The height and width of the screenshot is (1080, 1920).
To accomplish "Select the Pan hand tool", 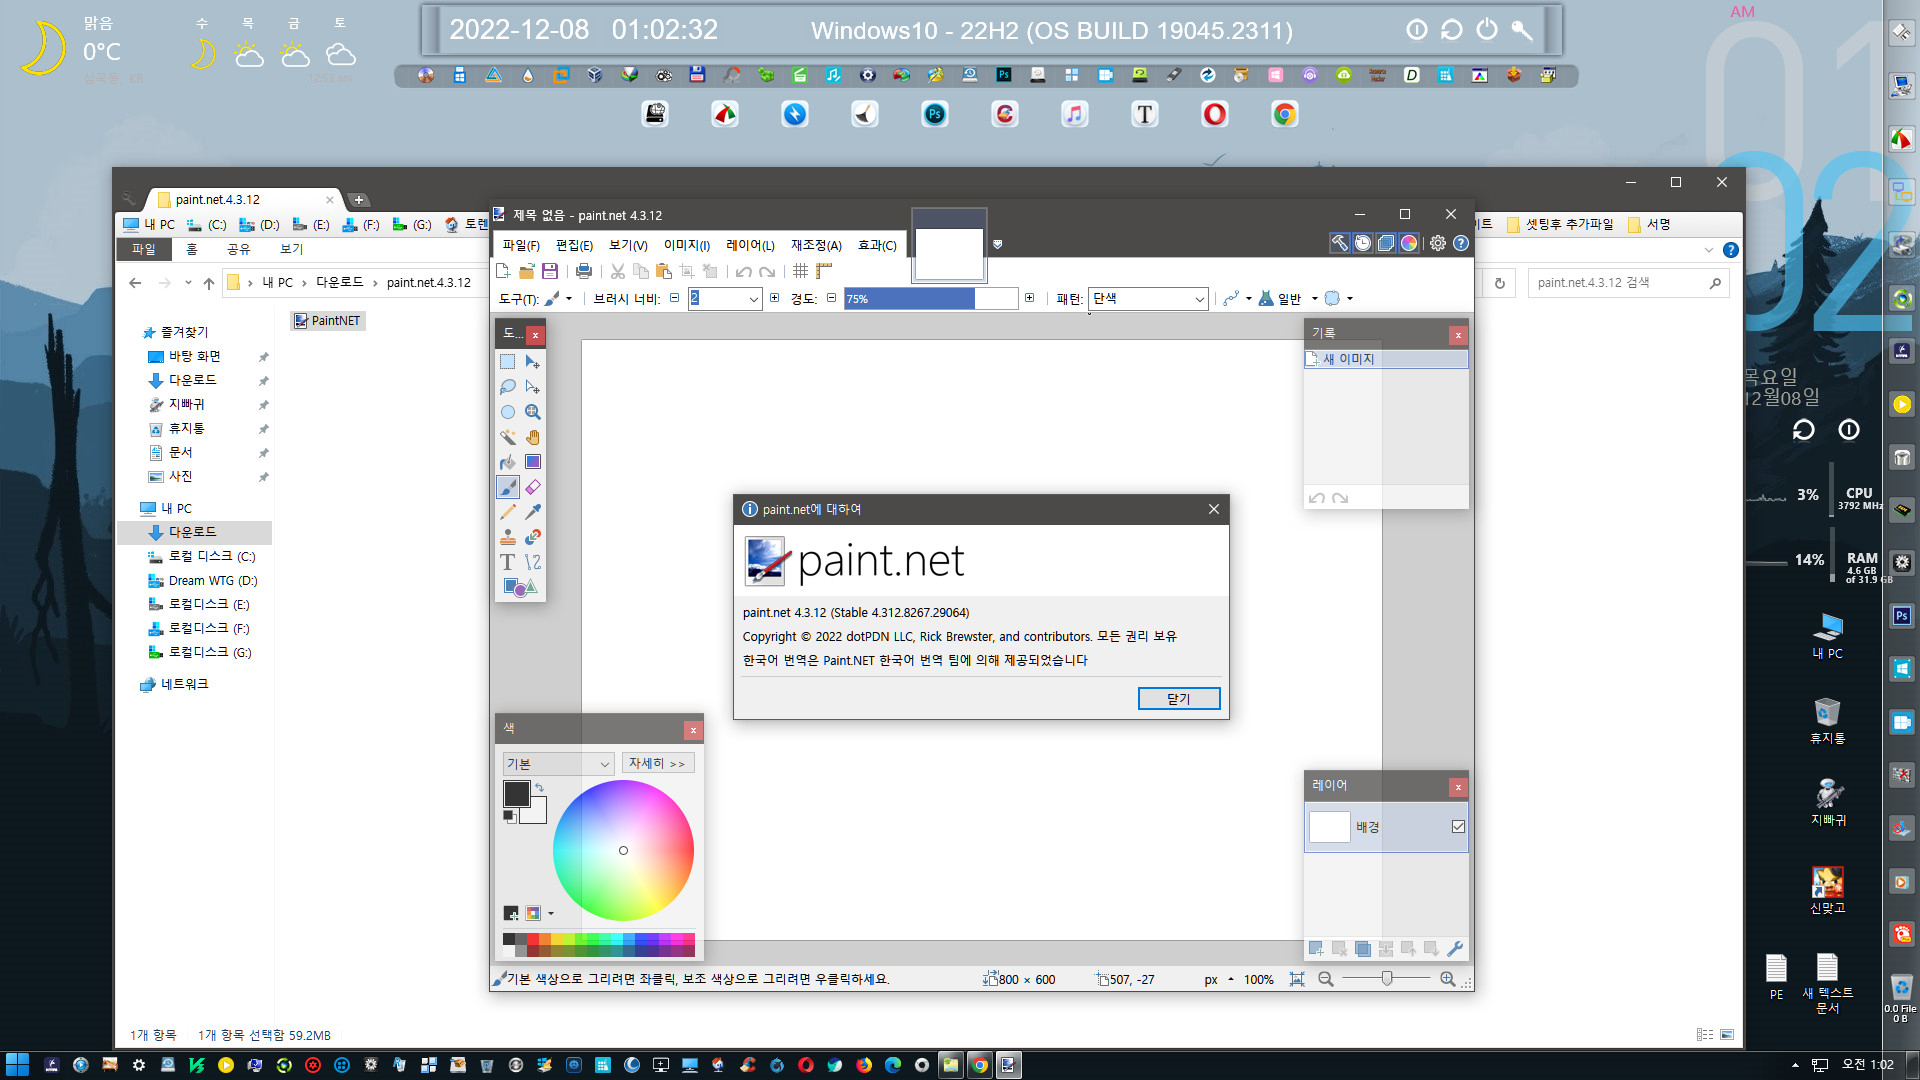I will [533, 437].
